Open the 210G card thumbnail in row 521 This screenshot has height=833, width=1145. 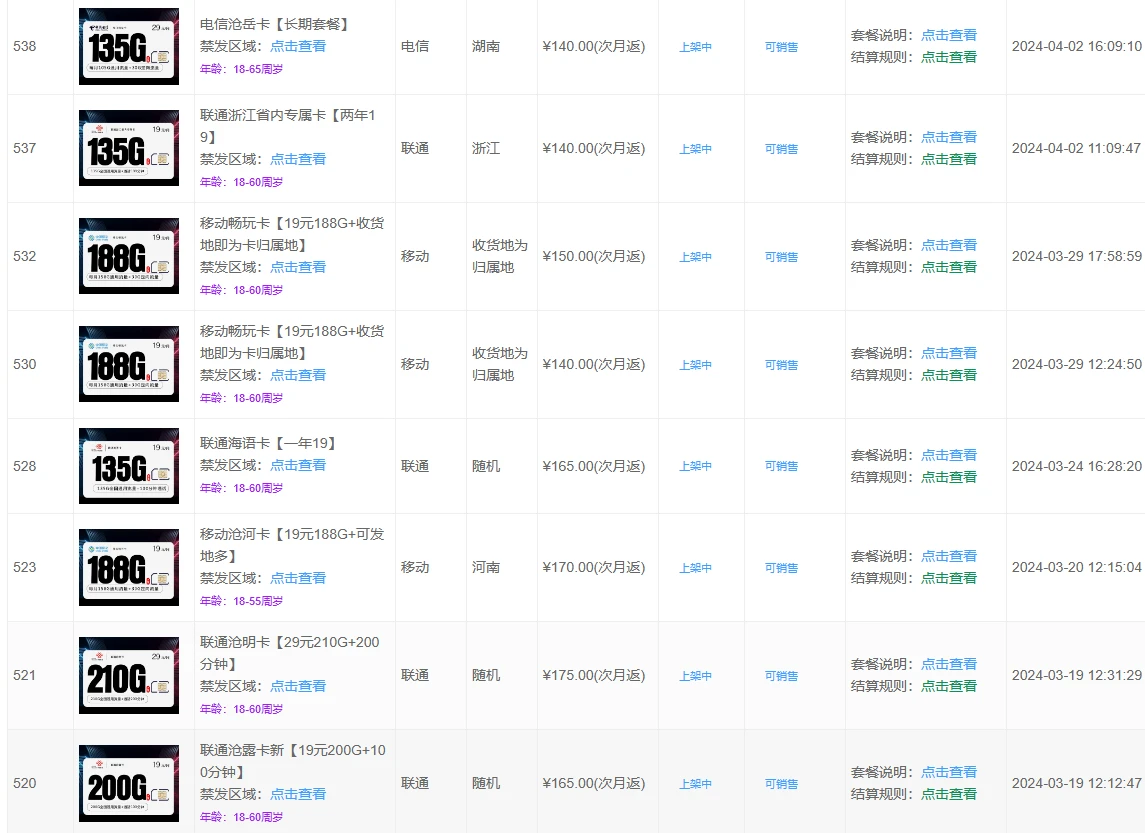coord(129,675)
